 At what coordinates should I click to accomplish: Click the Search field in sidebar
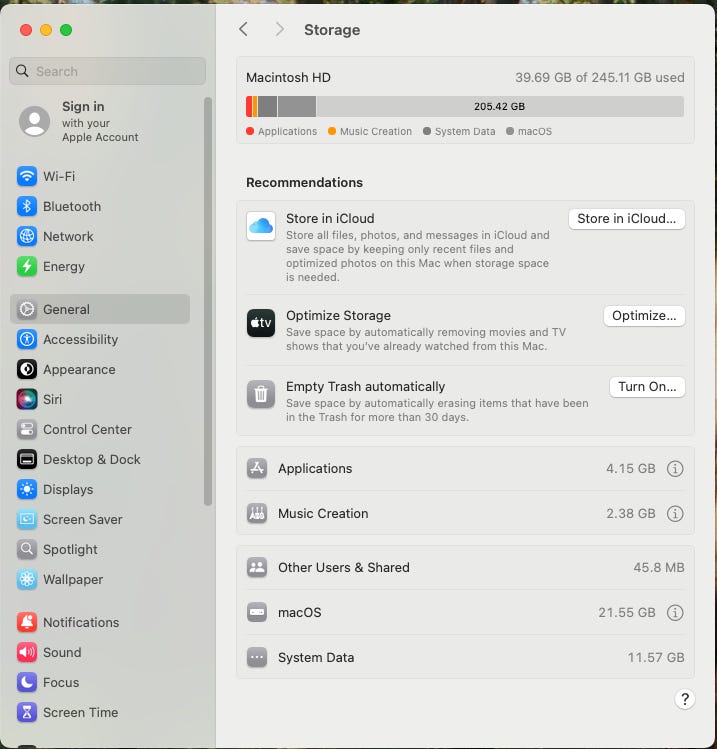(107, 71)
